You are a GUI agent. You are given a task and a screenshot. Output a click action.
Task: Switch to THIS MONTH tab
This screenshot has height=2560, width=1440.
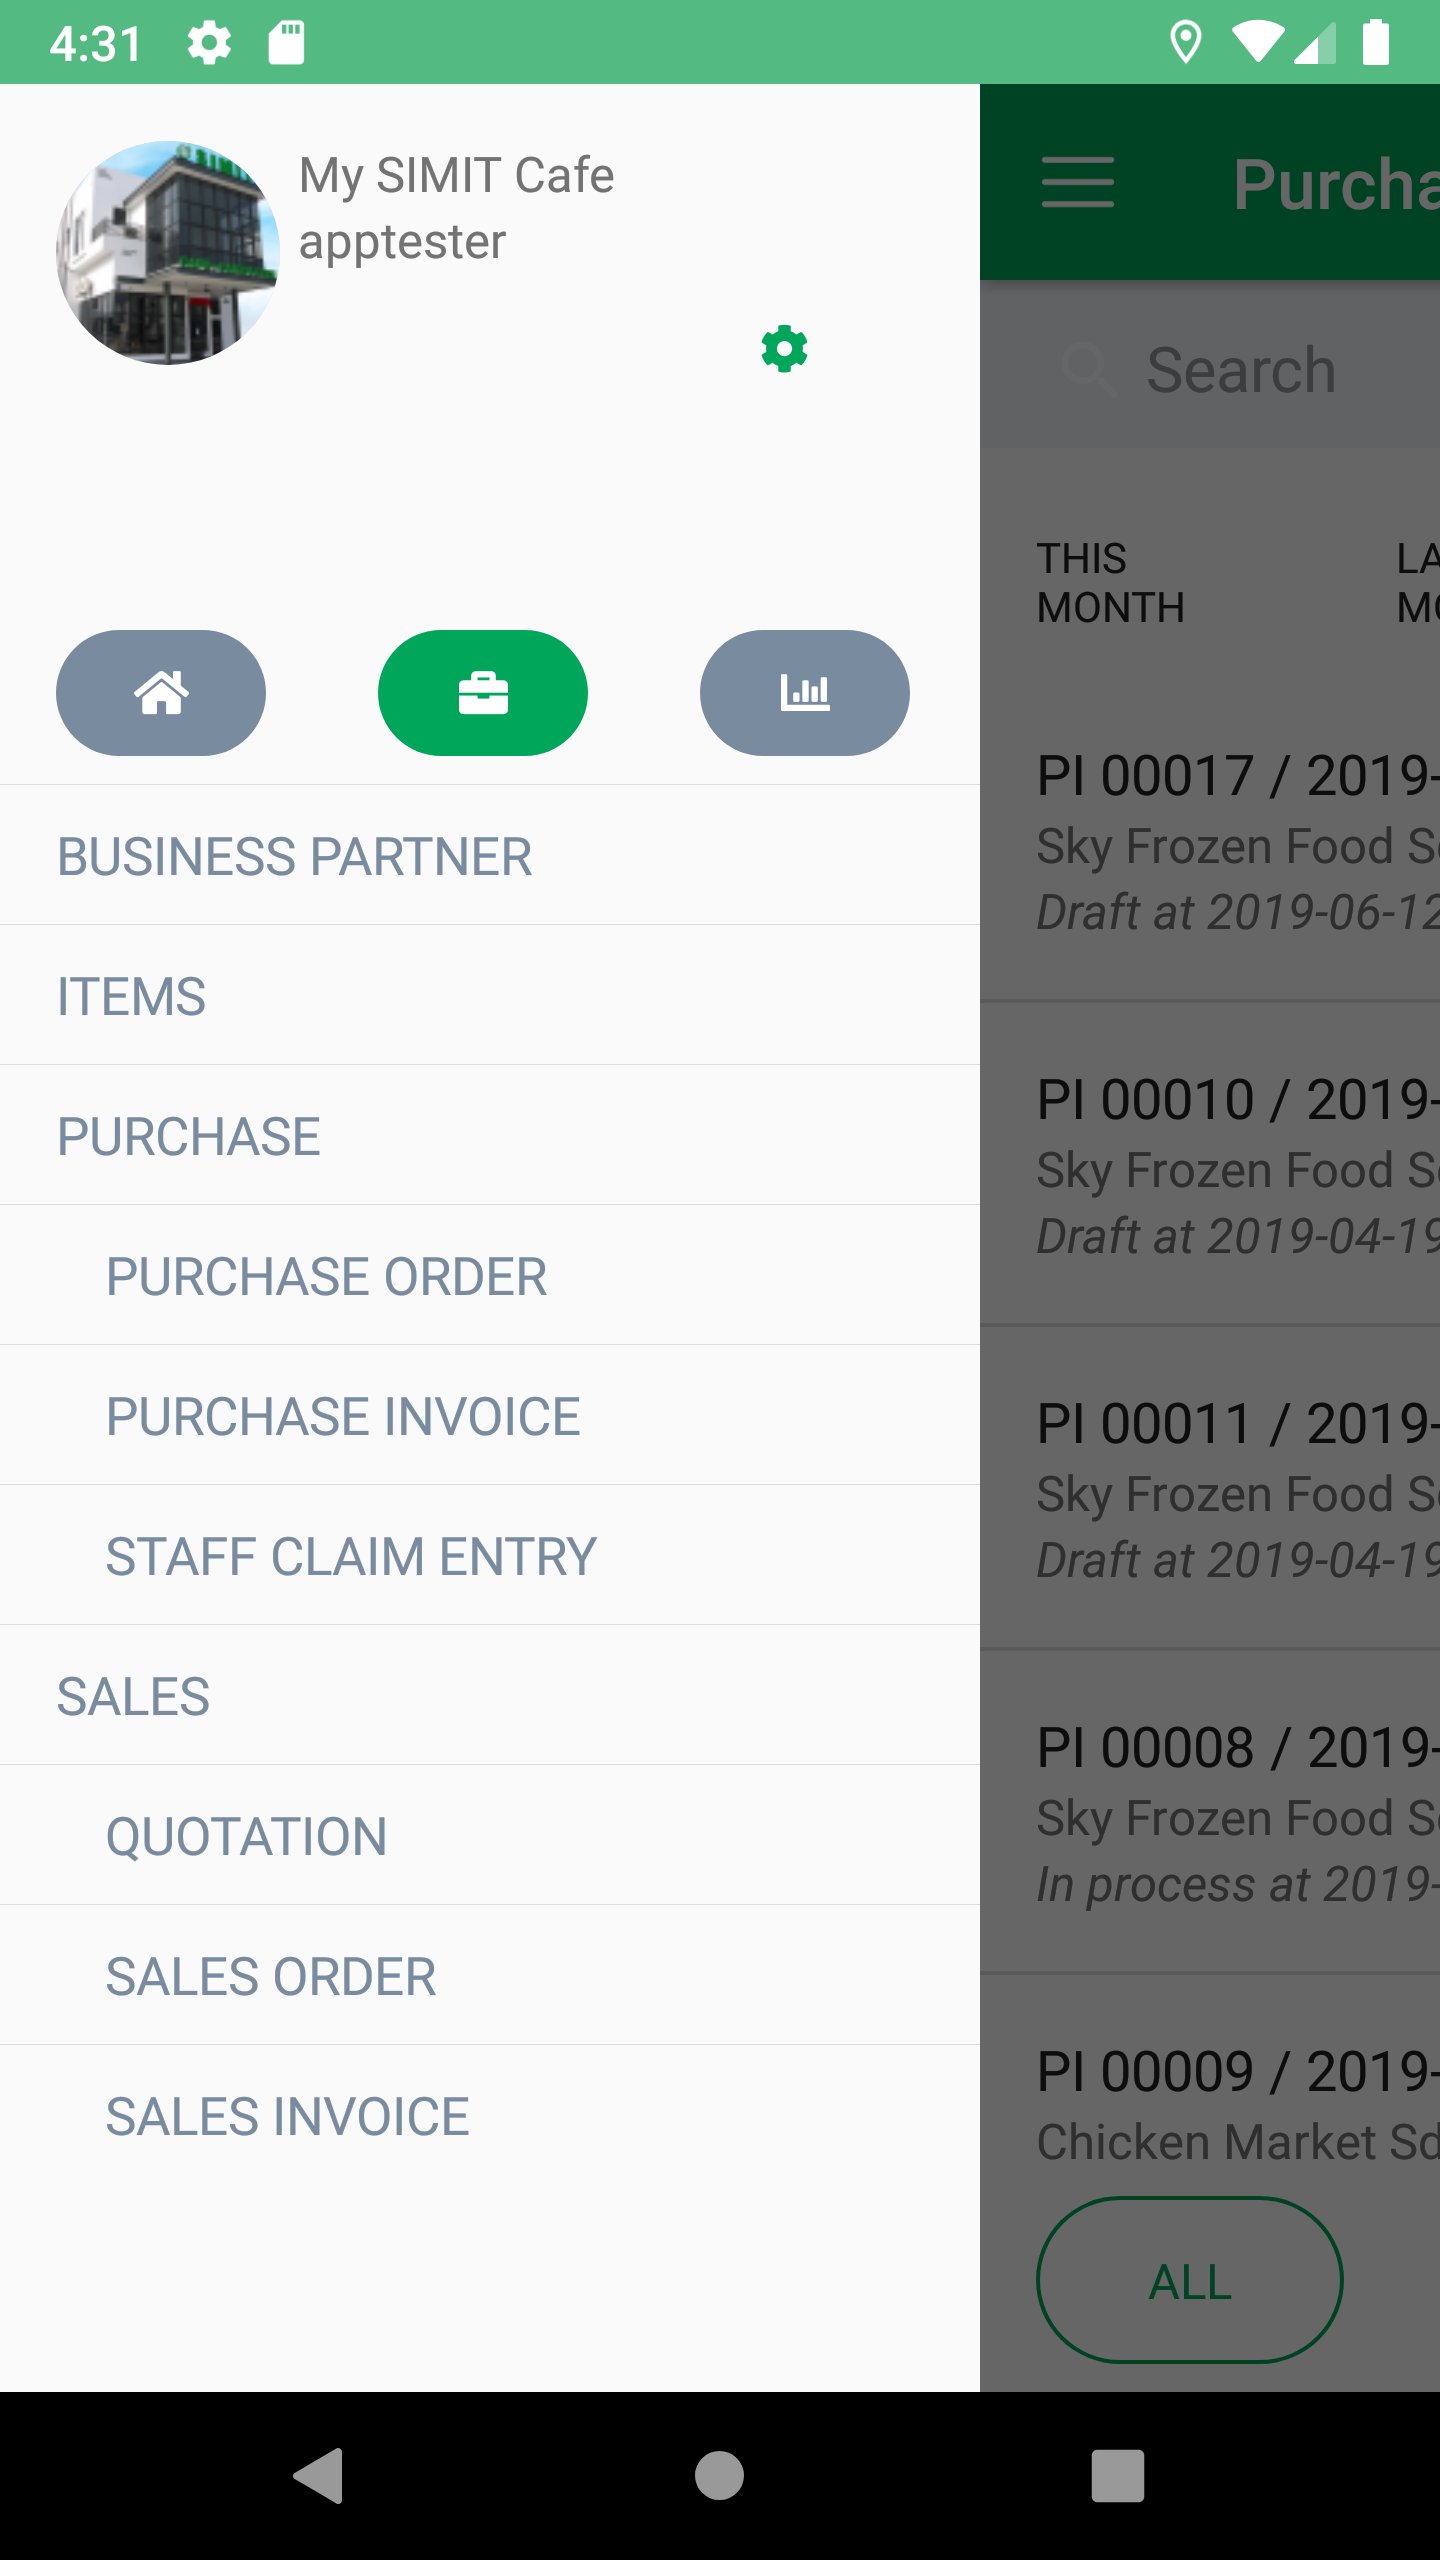[x=1110, y=583]
